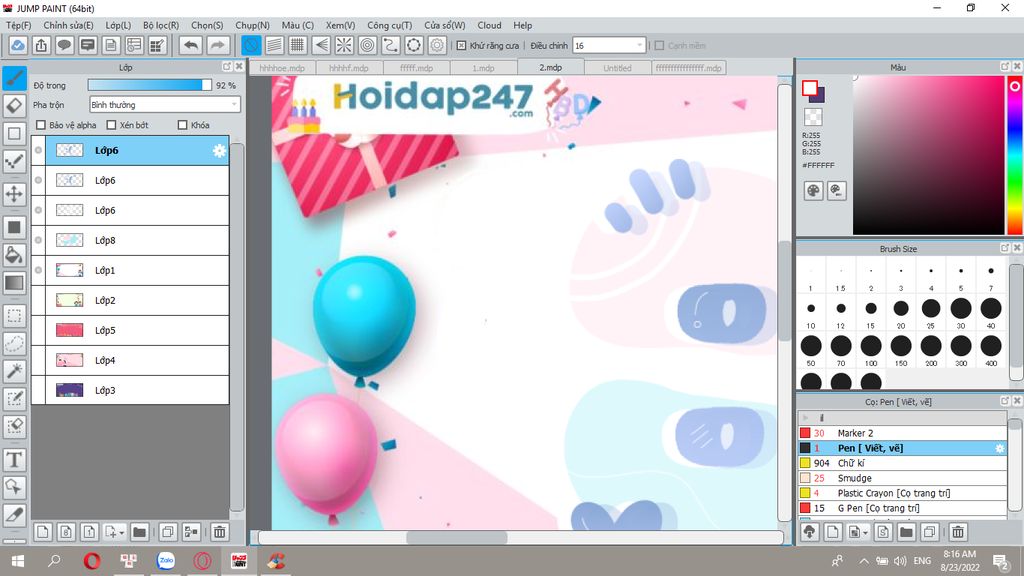Enable the Khóa layer lock checkbox

(183, 125)
